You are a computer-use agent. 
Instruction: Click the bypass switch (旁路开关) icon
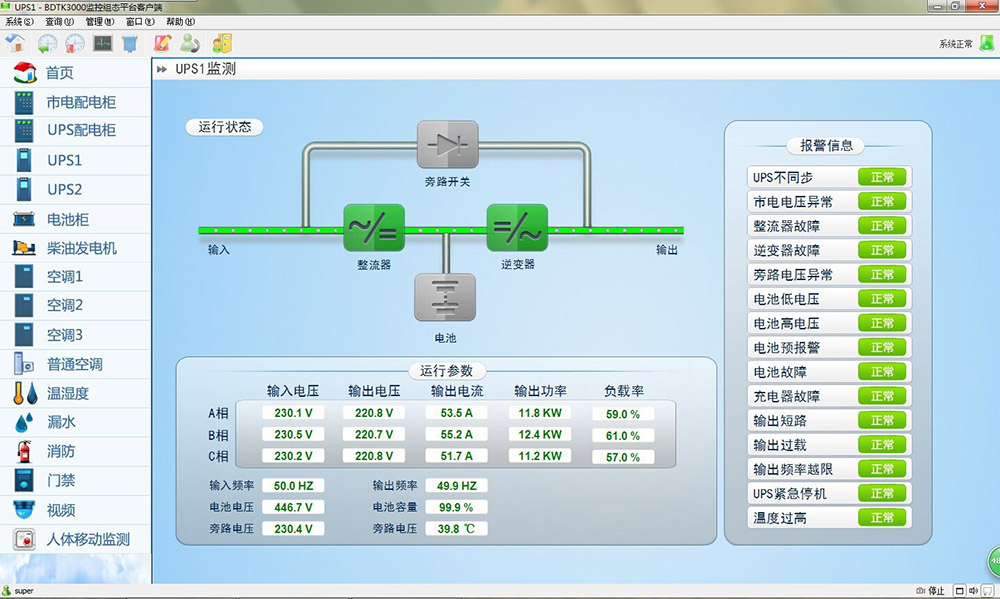click(x=447, y=145)
